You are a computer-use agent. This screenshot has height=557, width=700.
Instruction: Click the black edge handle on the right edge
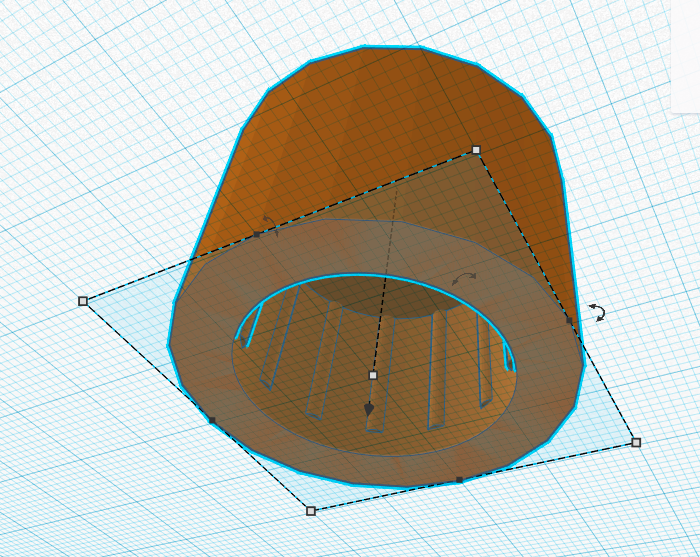click(569, 320)
